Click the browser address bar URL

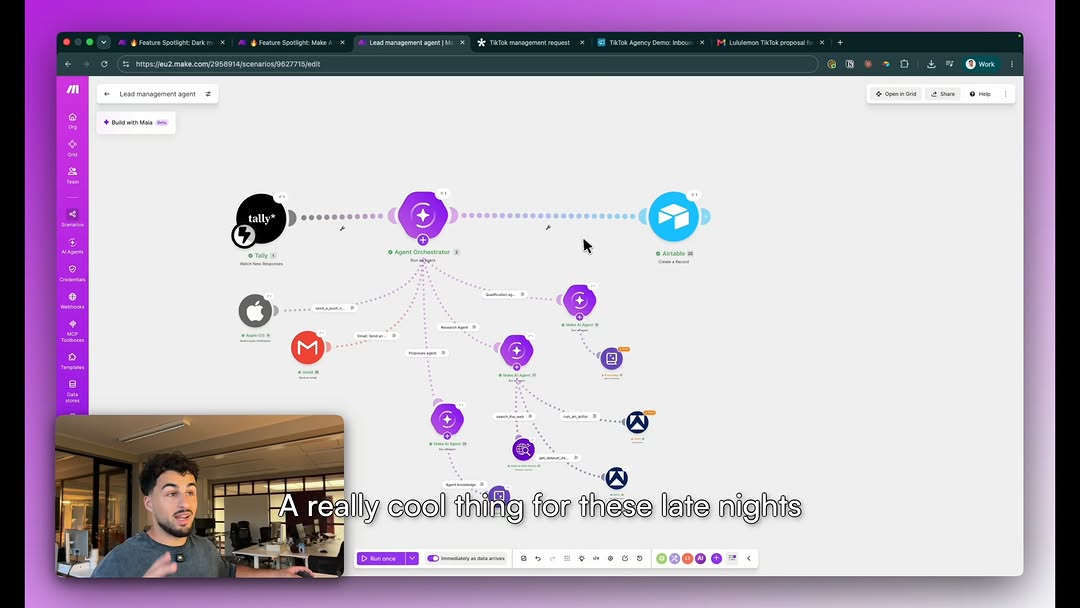(x=228, y=64)
